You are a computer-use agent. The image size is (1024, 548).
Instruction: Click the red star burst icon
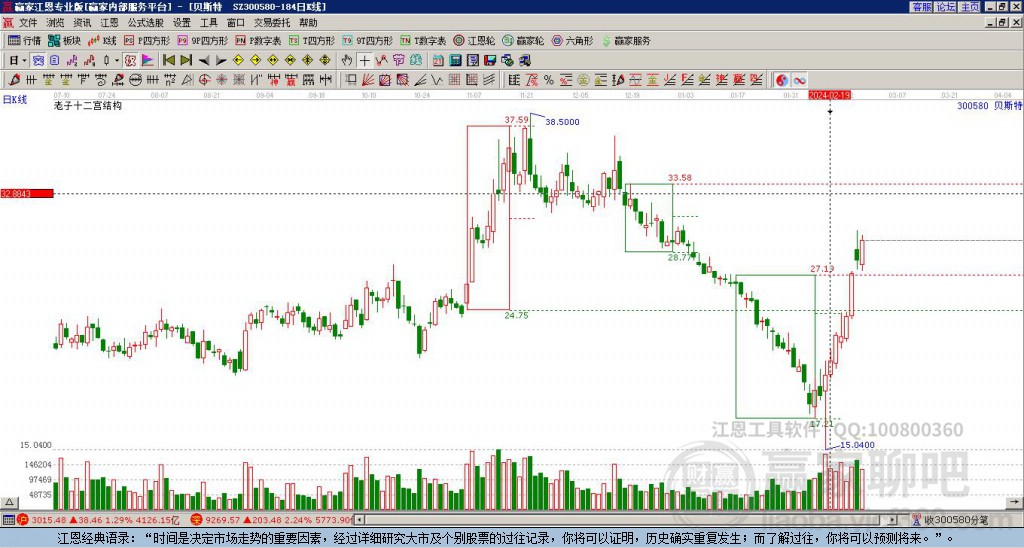pos(221,80)
